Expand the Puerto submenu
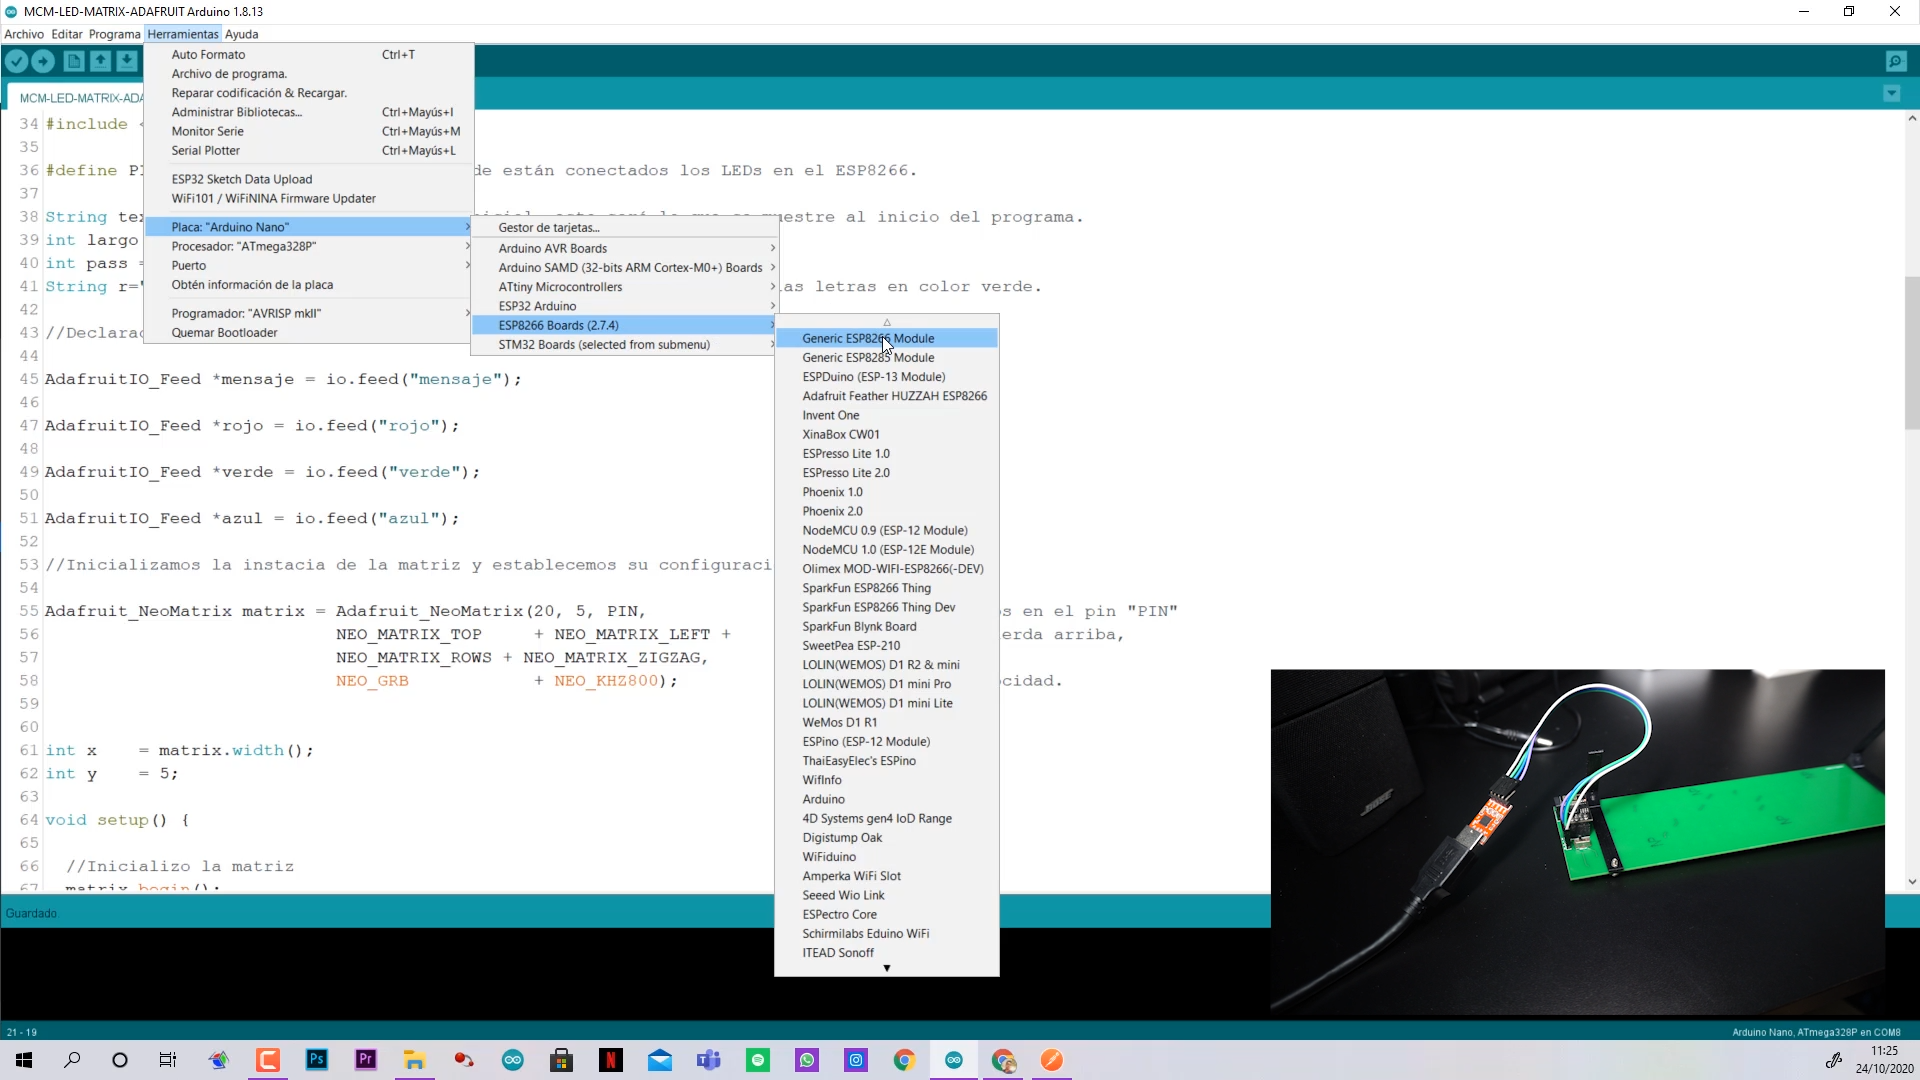The width and height of the screenshot is (1920, 1080). pos(309,265)
